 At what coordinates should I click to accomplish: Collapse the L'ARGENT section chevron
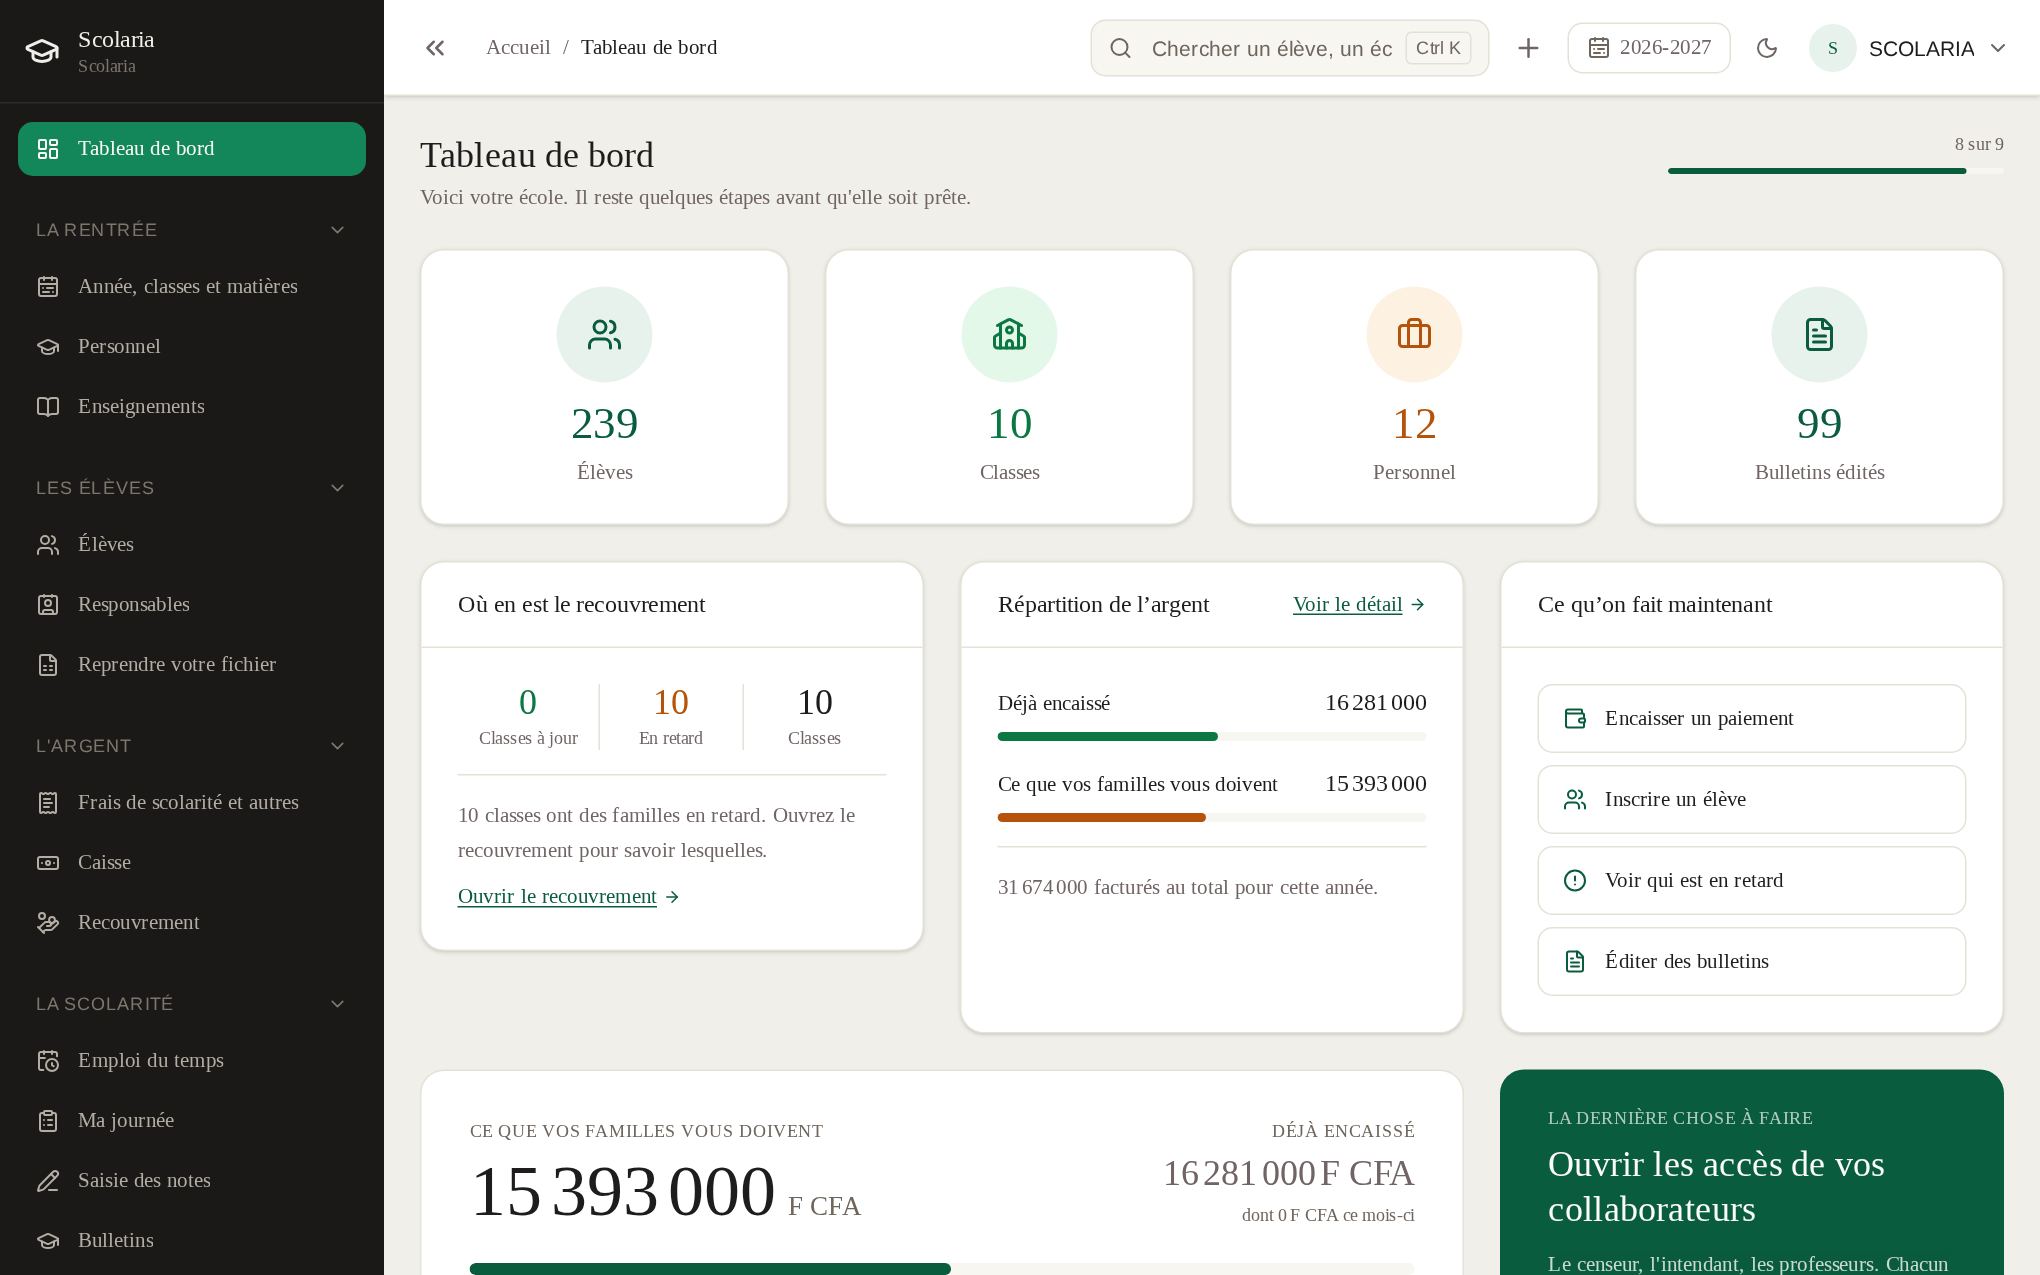click(x=337, y=746)
